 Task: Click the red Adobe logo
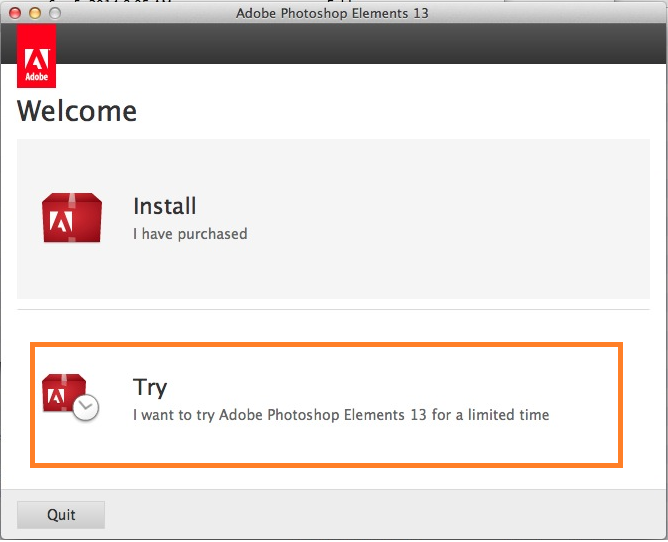37,58
